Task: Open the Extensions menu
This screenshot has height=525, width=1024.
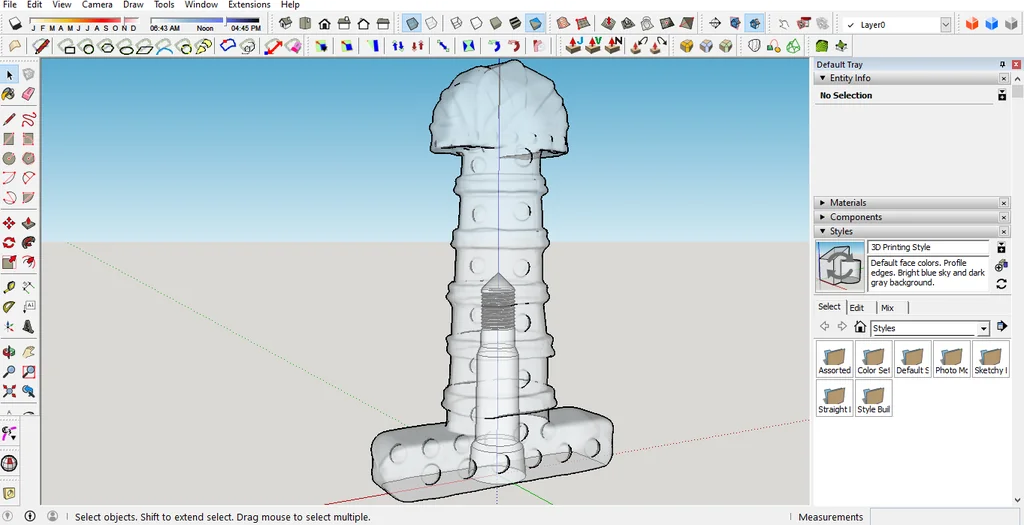Action: (x=249, y=5)
